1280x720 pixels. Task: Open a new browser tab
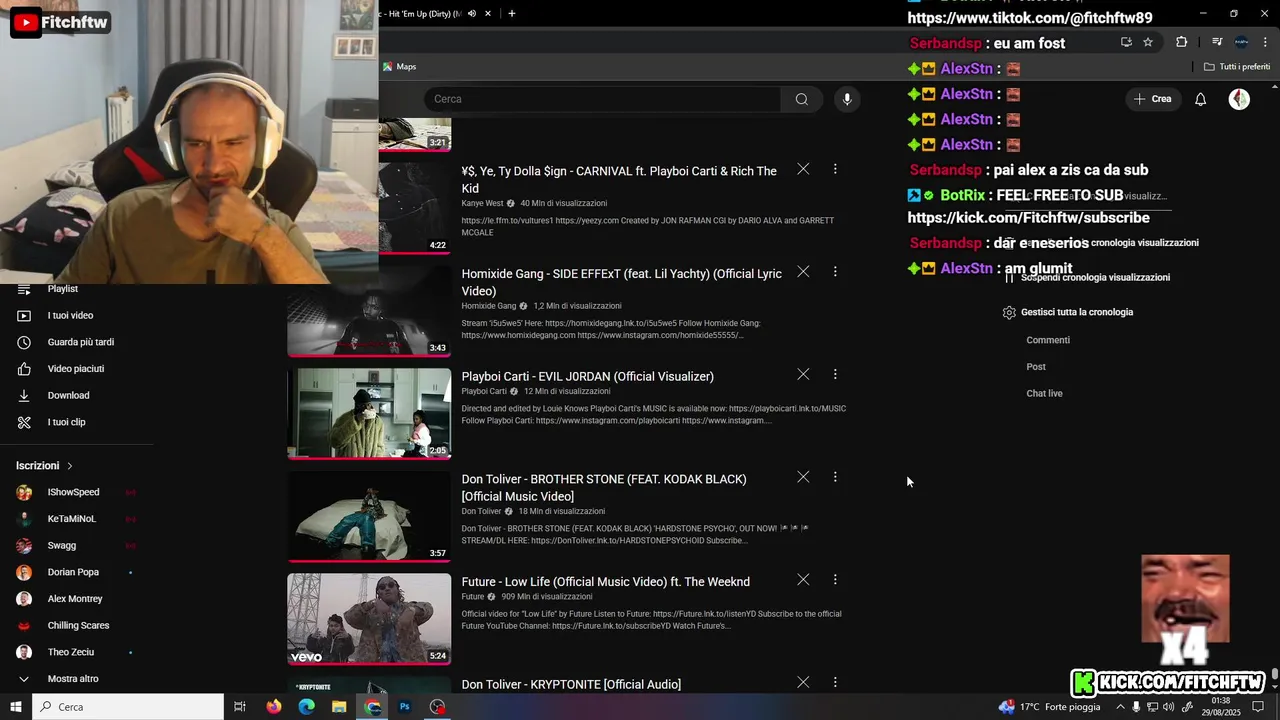[512, 14]
